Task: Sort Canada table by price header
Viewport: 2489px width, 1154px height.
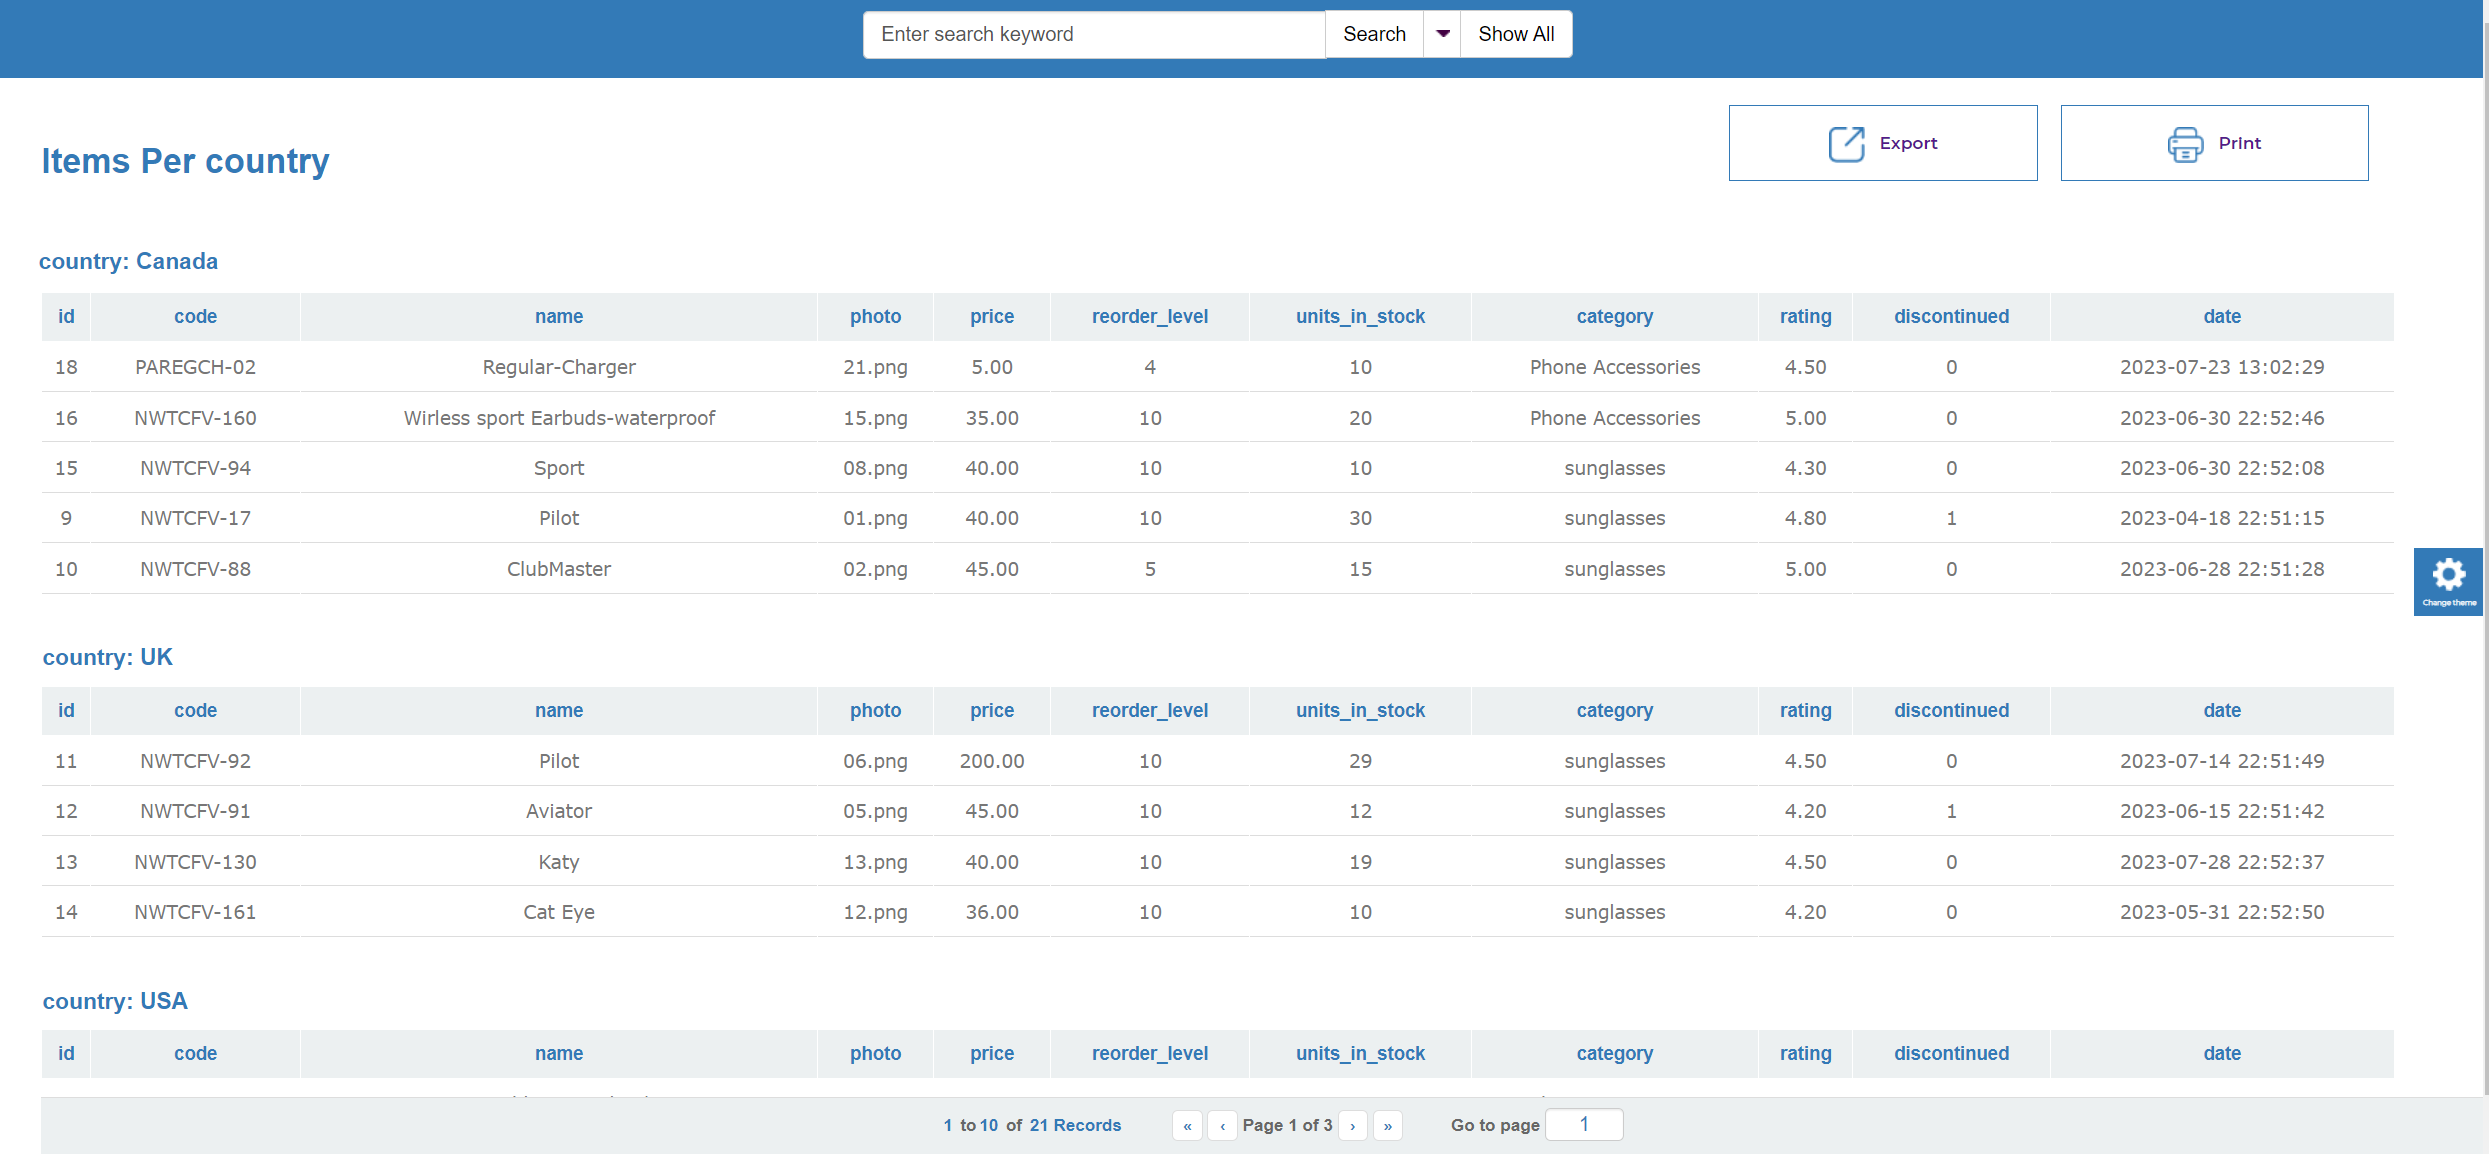Action: 991,316
